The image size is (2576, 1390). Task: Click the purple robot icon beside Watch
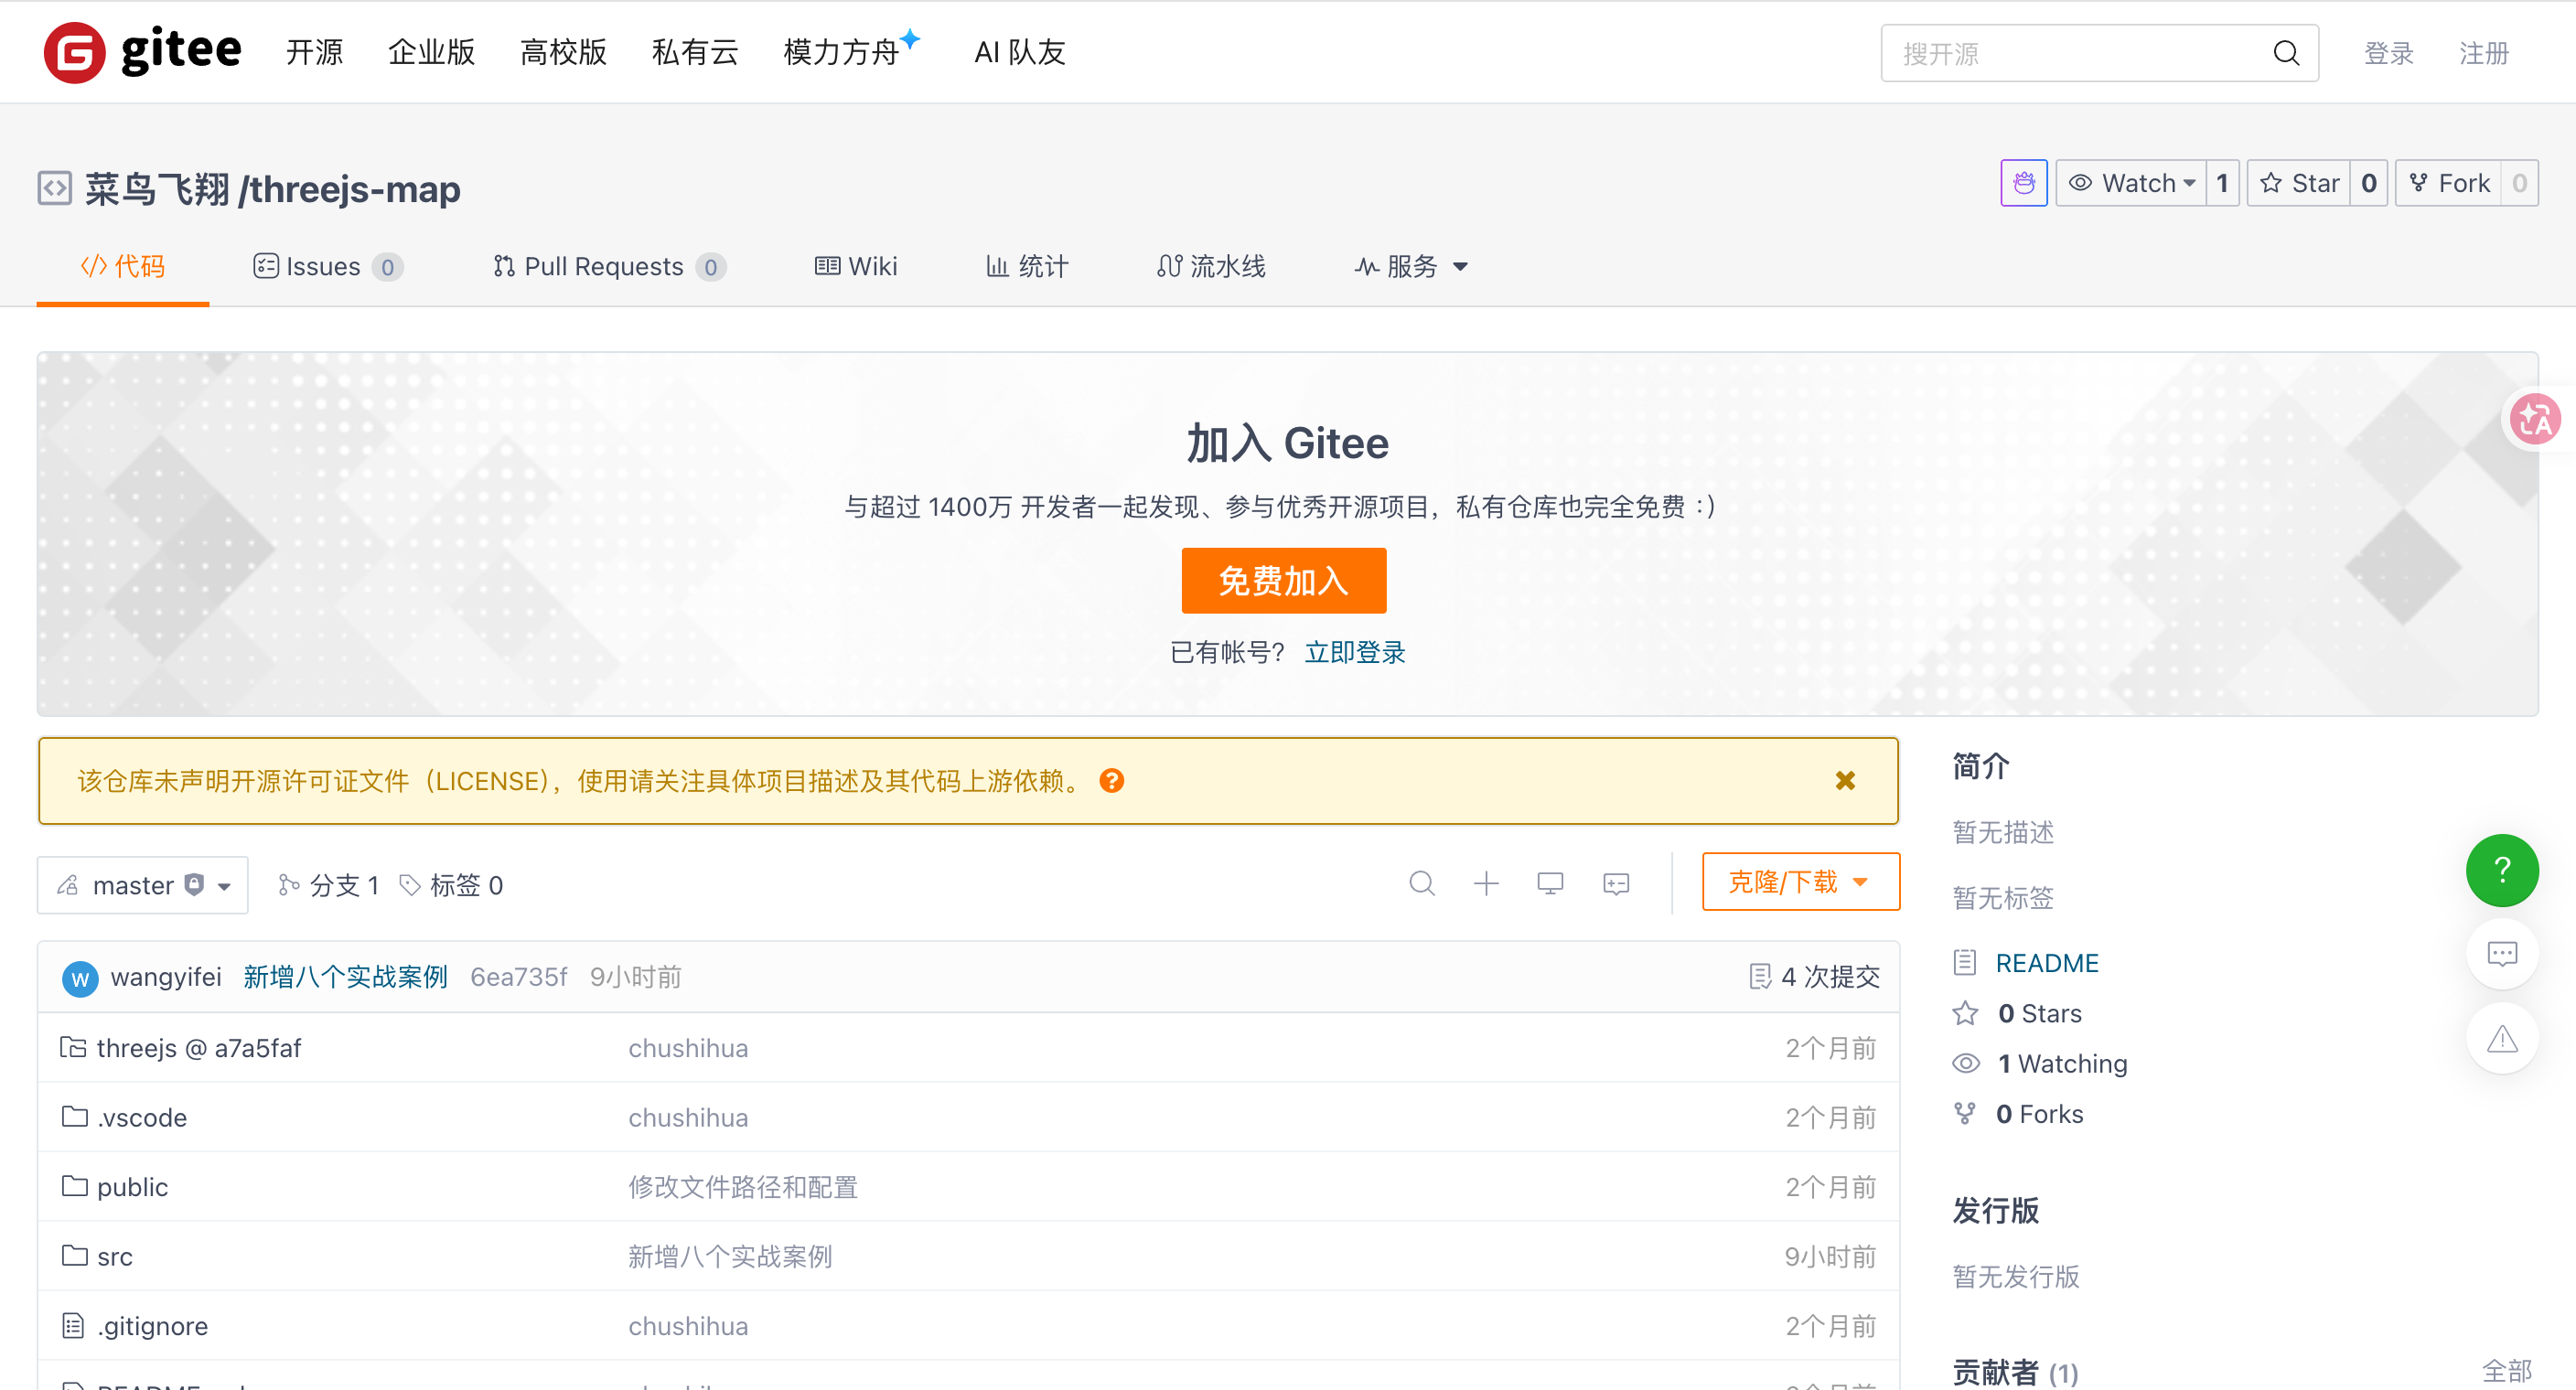point(2024,183)
